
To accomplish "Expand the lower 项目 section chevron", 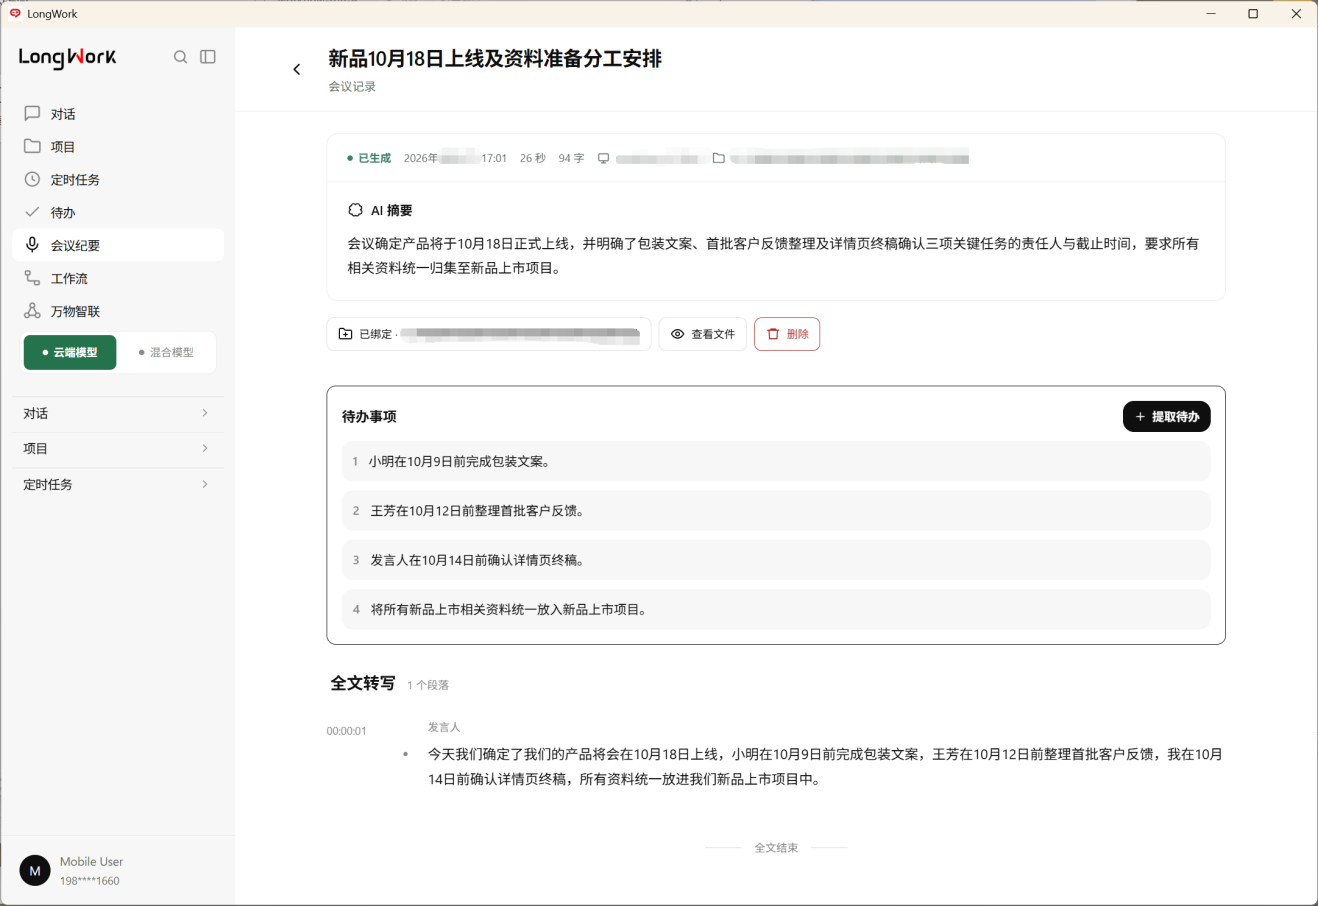I will coord(205,448).
